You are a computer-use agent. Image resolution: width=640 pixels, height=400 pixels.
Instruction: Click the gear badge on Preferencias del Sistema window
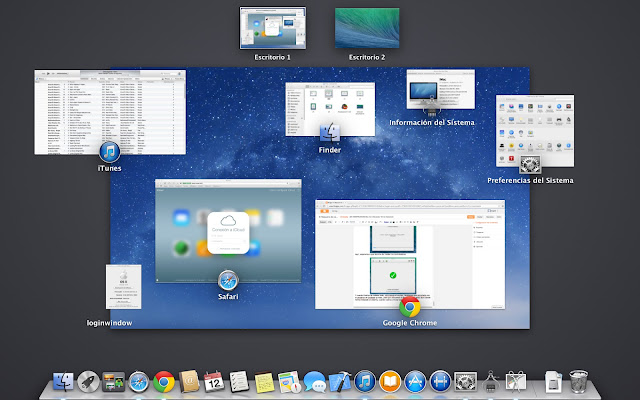[x=530, y=165]
